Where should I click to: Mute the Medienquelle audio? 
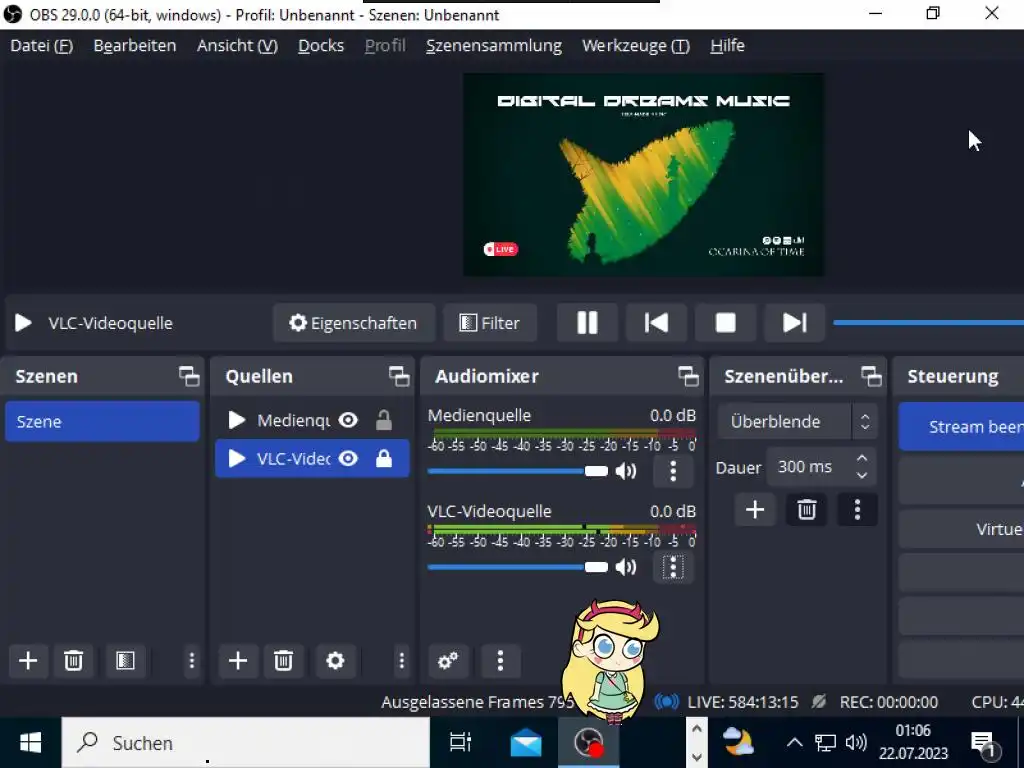click(x=626, y=471)
